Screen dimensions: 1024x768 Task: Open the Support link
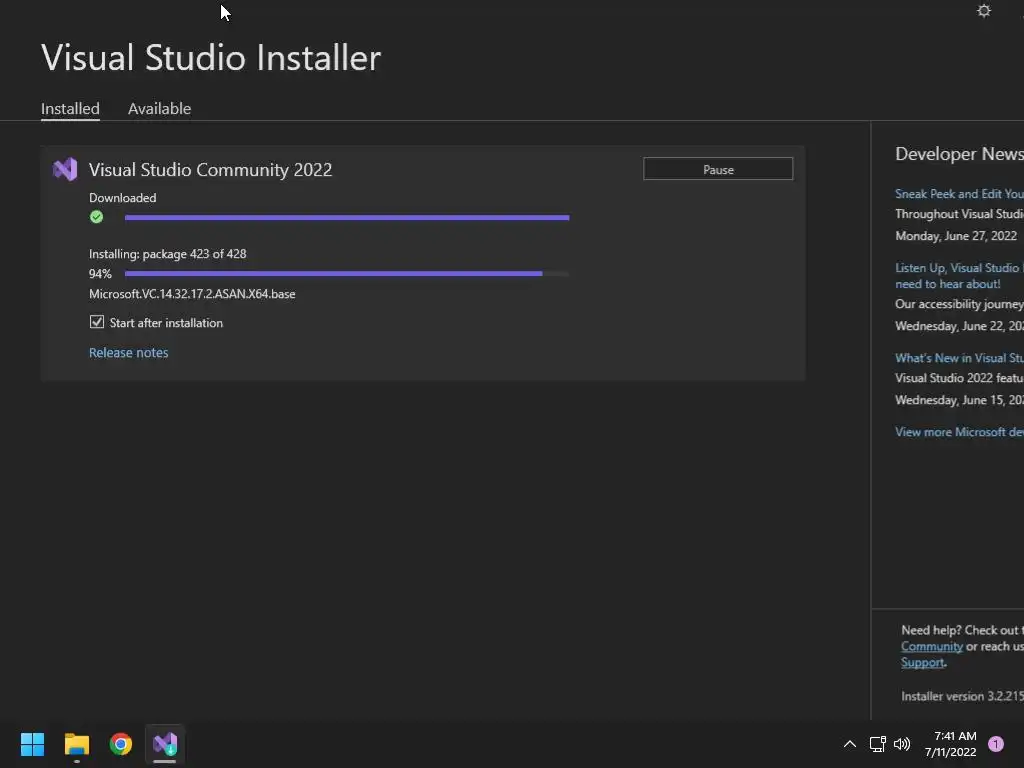[x=922, y=663]
